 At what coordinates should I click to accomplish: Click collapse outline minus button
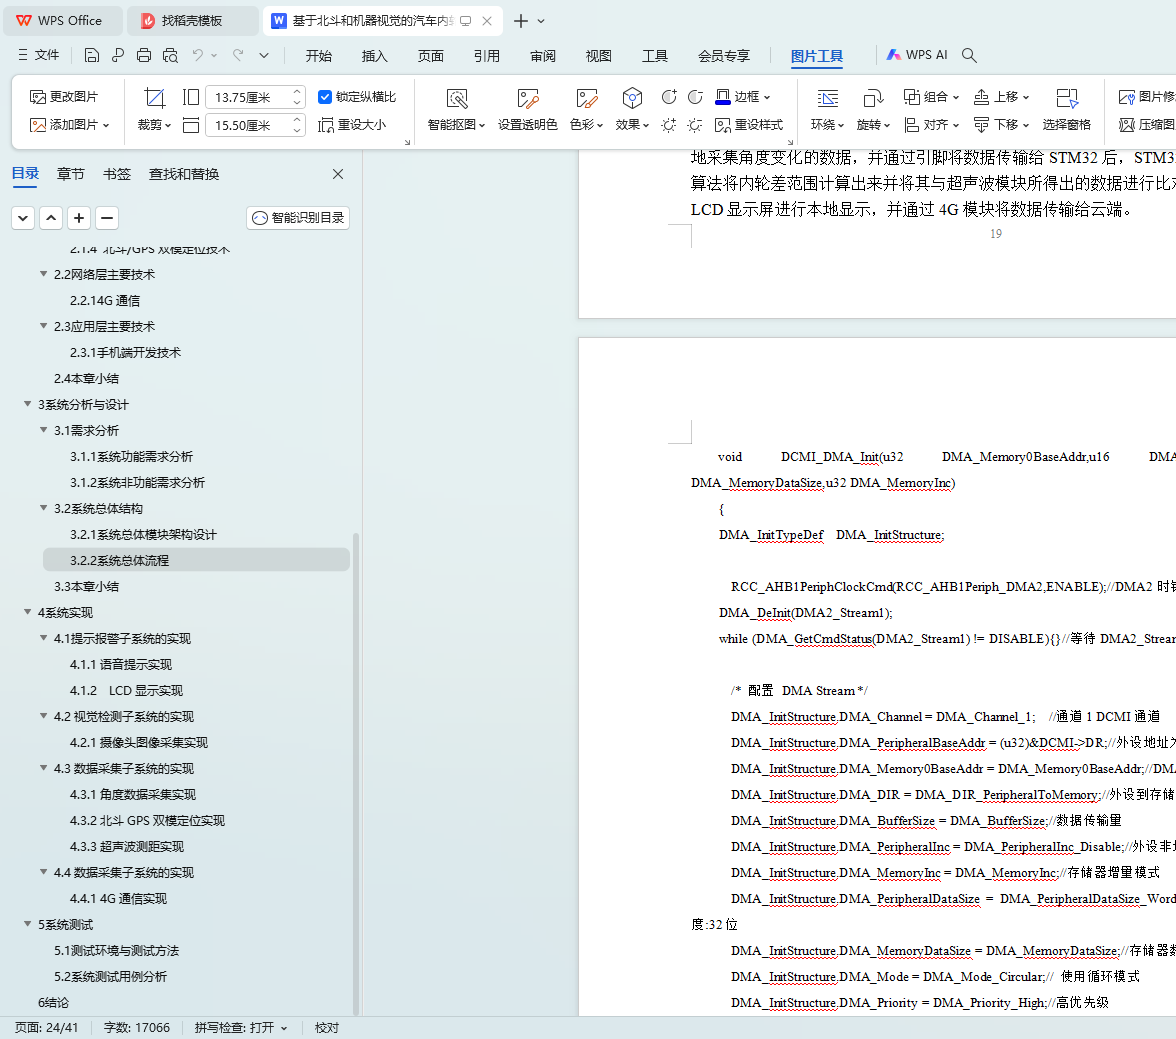[107, 218]
